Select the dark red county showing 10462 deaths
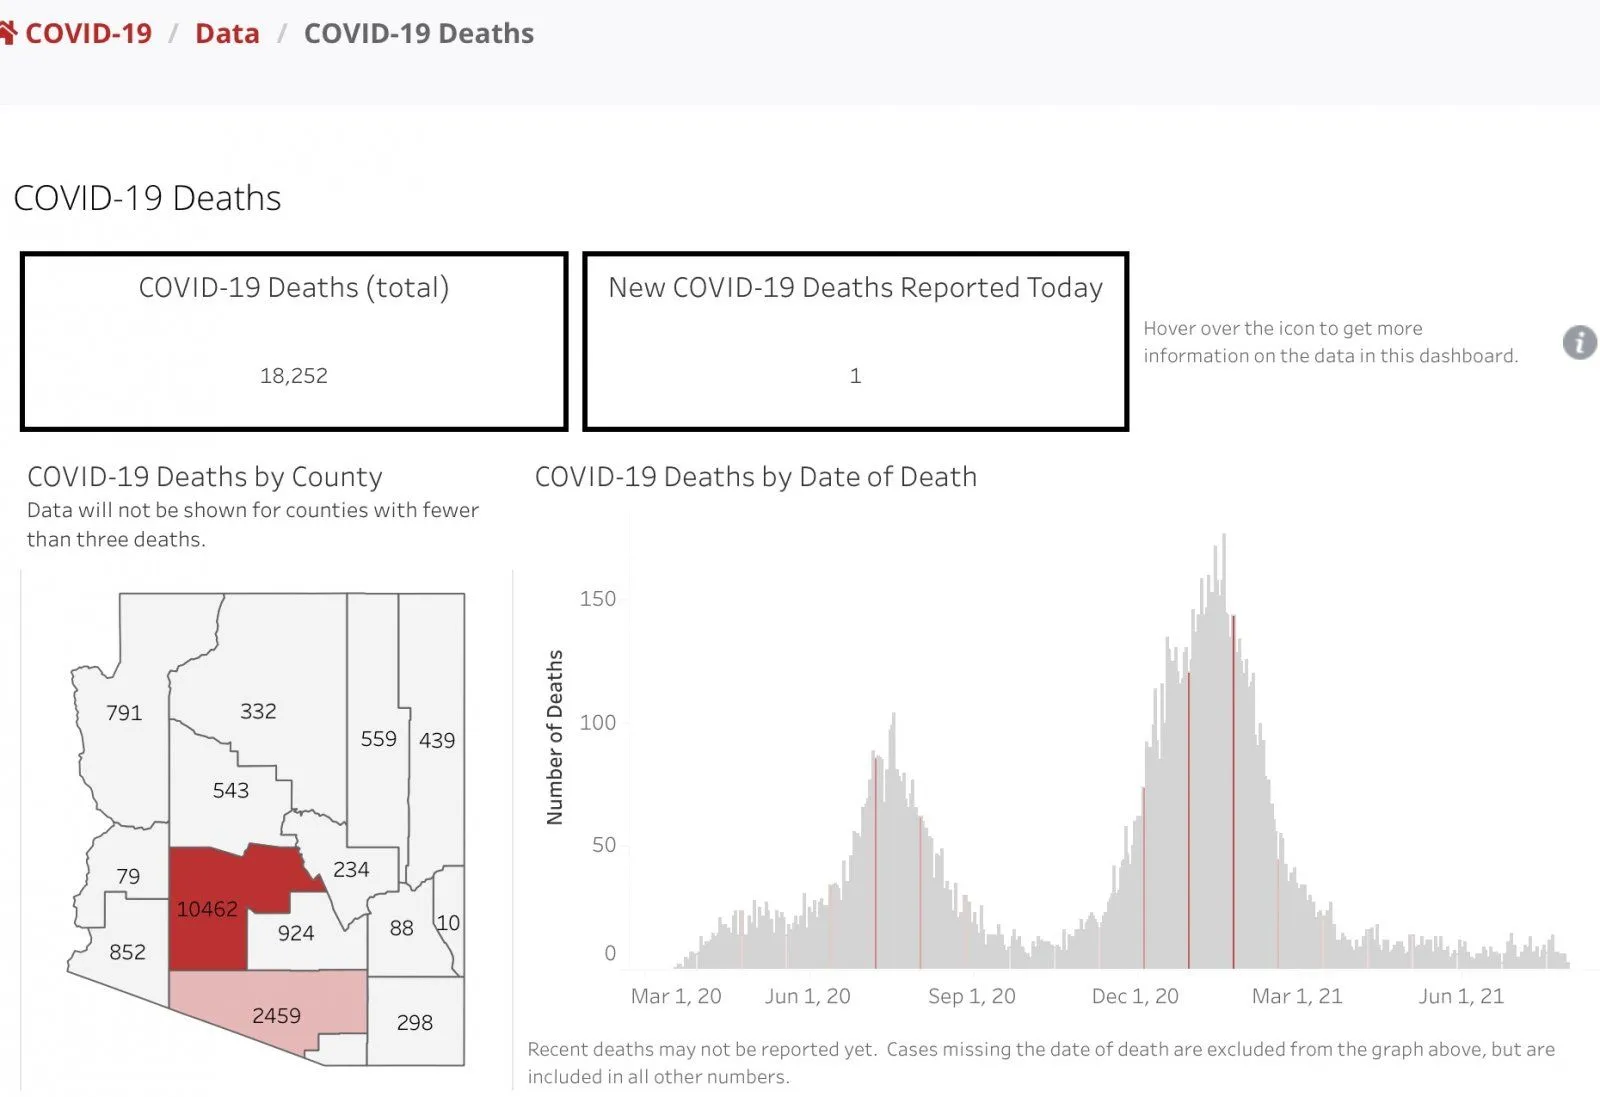This screenshot has height=1097, width=1600. click(x=207, y=908)
